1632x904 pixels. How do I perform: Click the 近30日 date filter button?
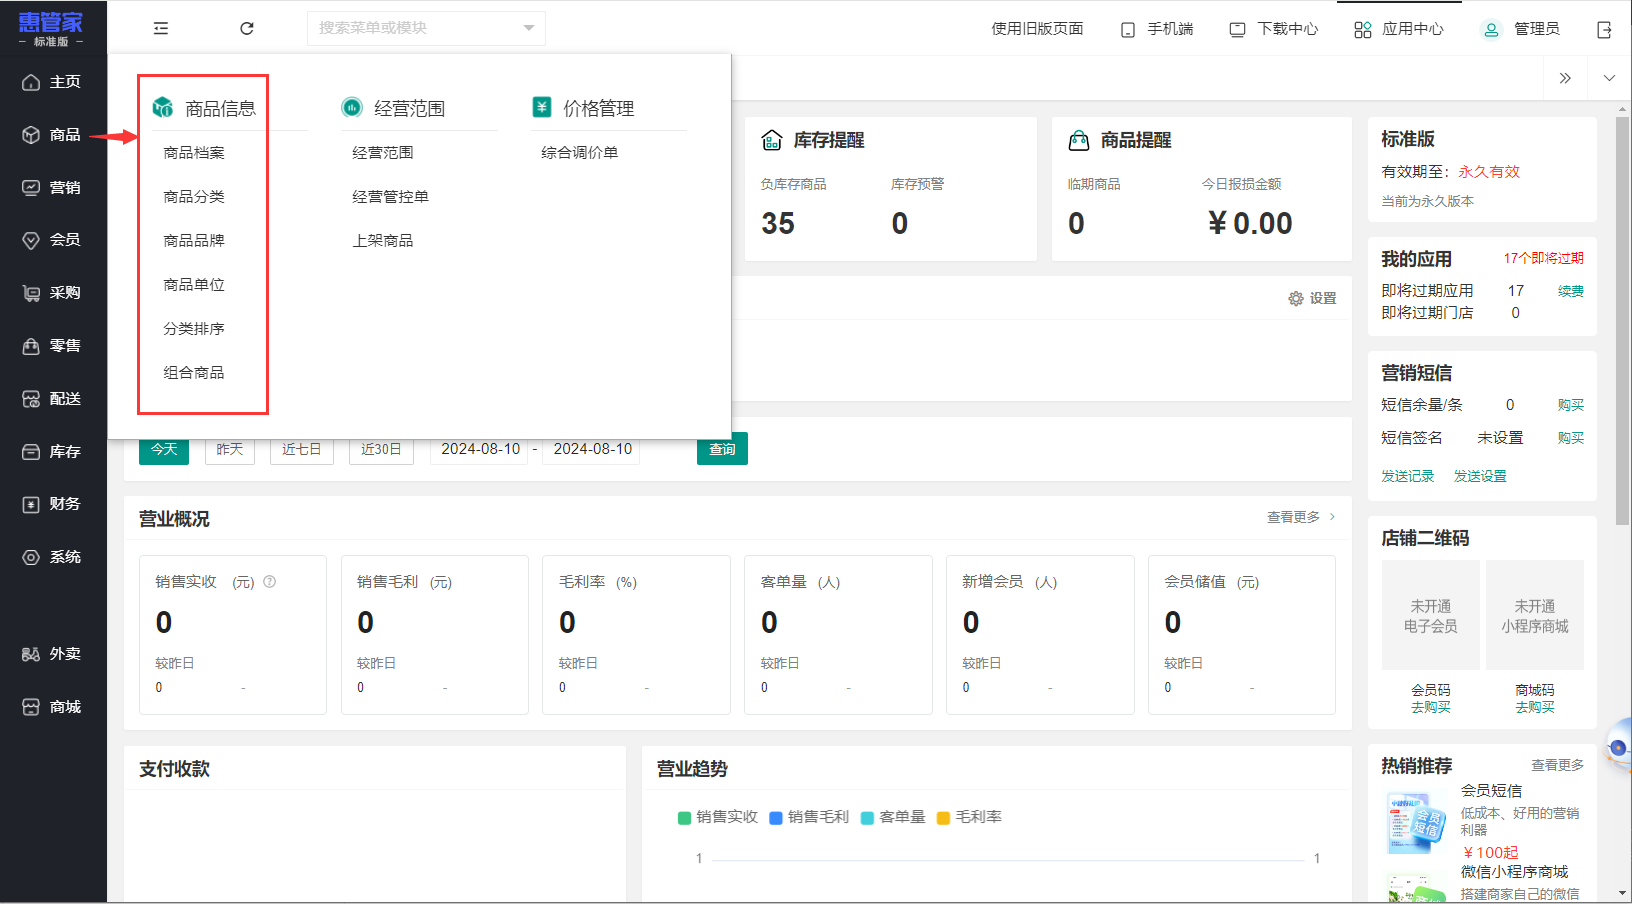point(381,450)
